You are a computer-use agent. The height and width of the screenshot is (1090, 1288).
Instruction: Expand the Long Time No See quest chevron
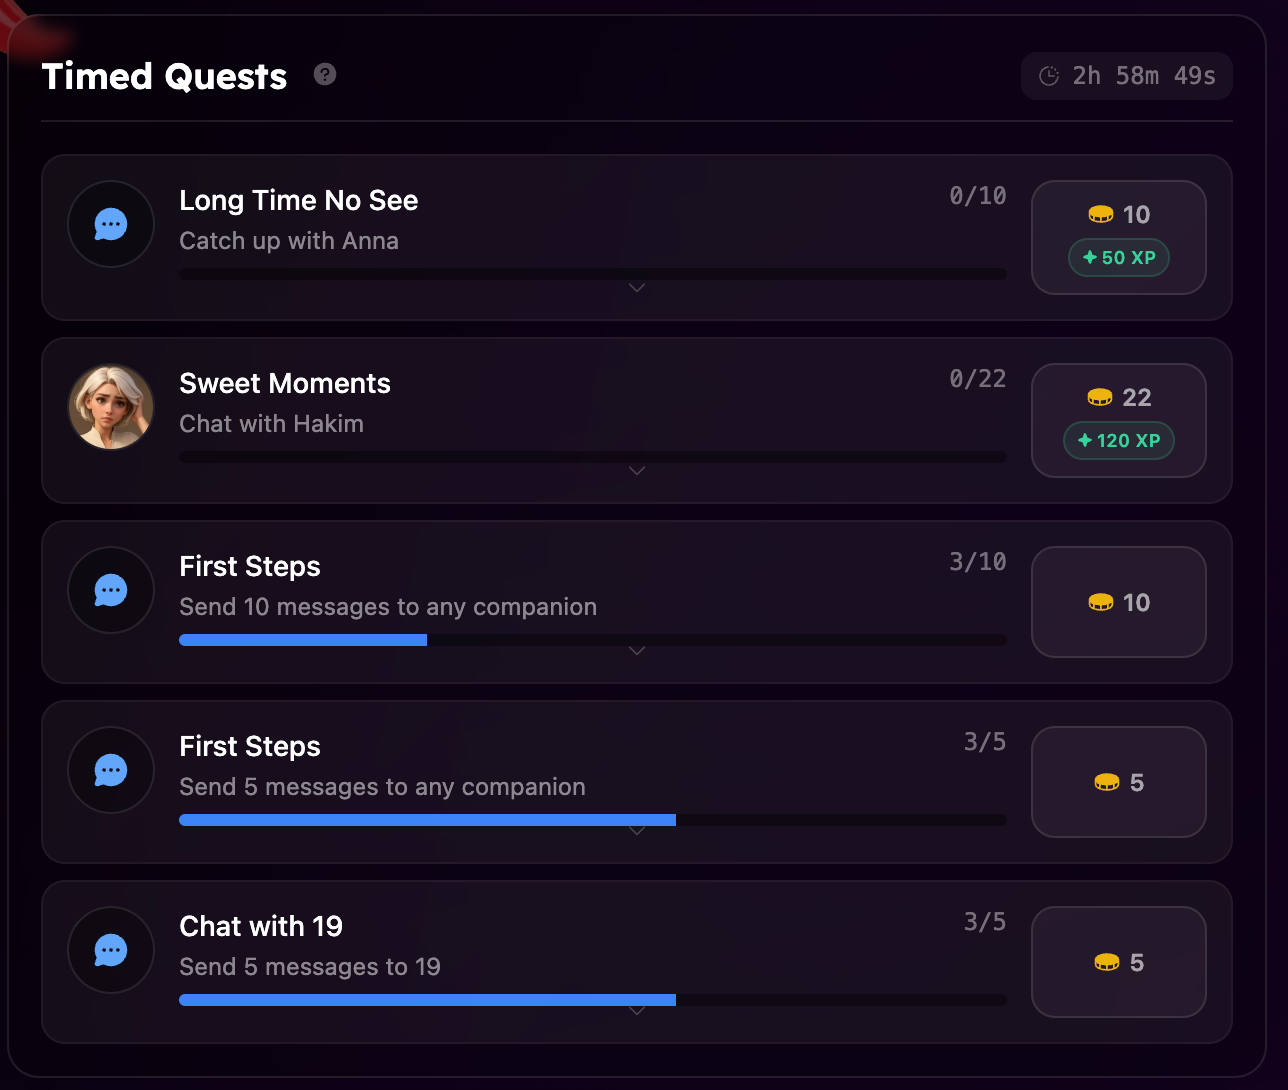[637, 288]
